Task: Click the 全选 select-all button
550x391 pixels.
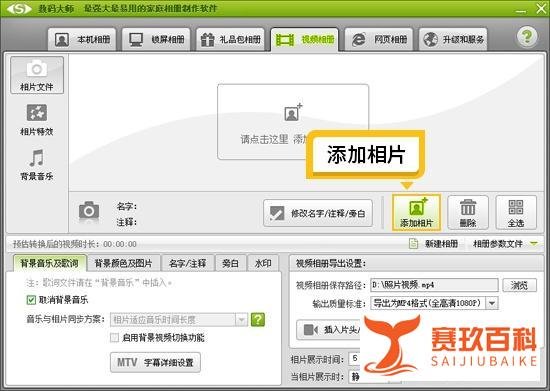Action: click(x=516, y=213)
